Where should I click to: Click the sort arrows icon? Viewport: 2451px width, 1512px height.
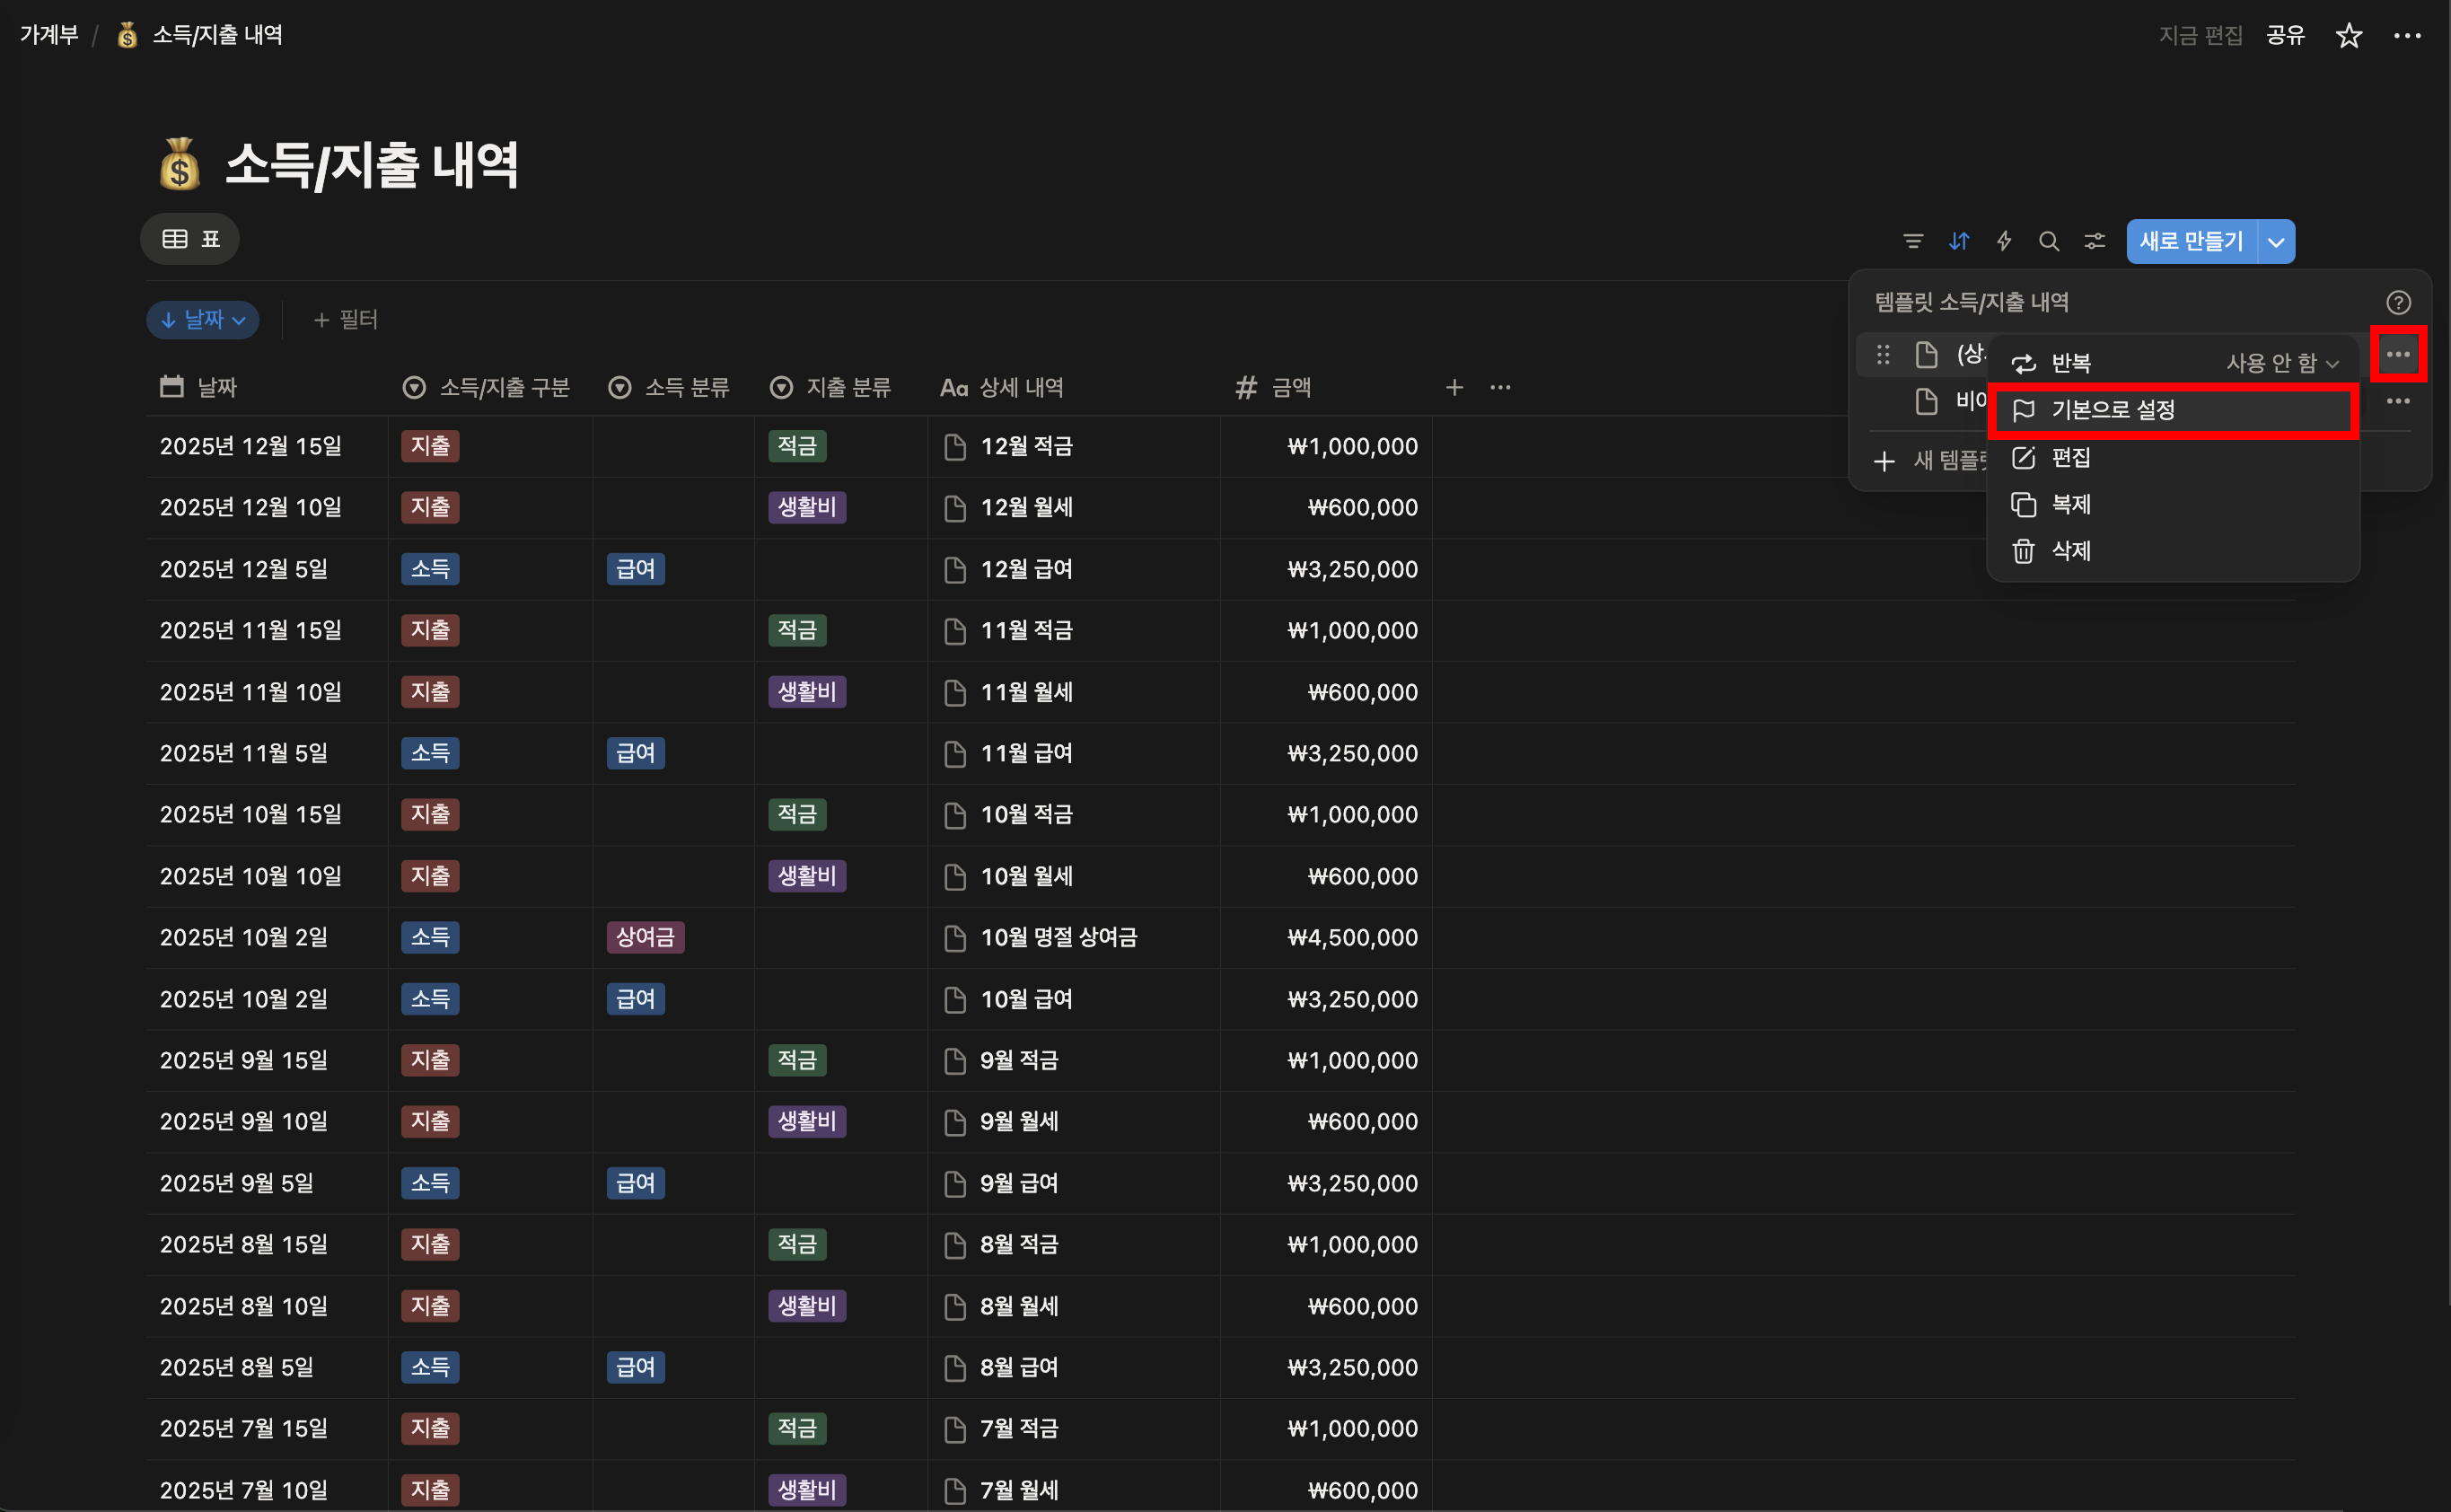[x=1958, y=241]
